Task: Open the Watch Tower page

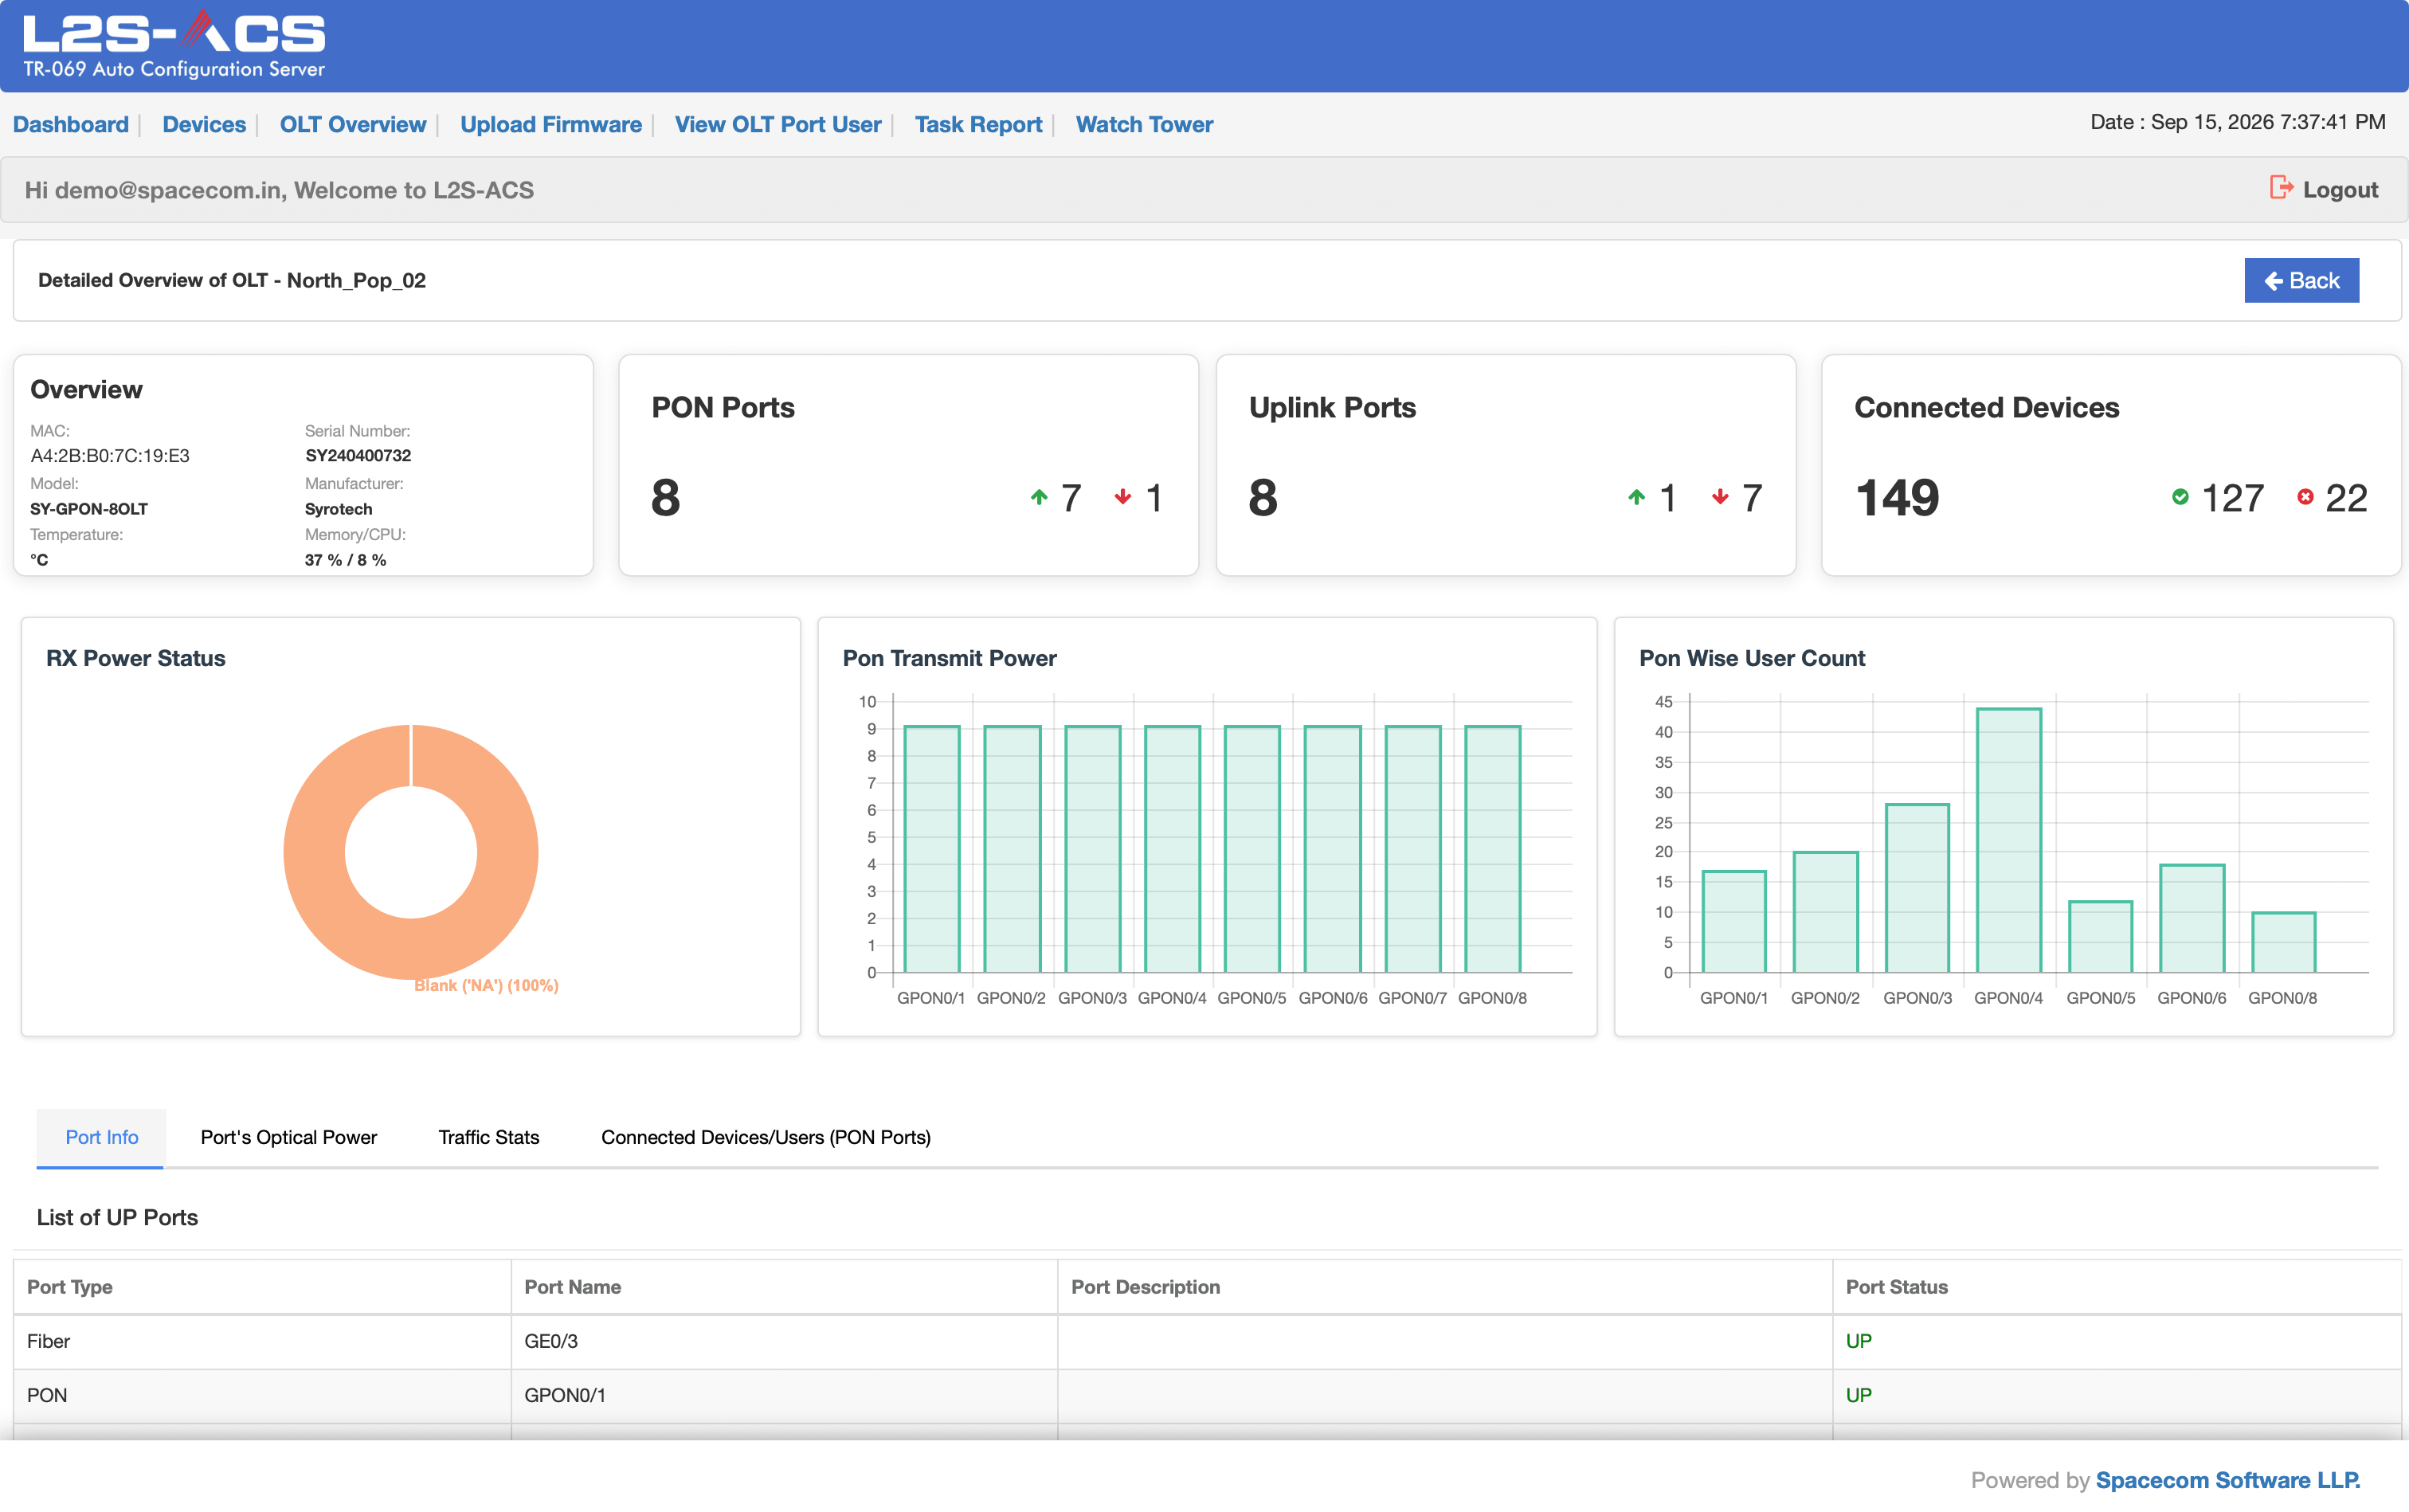Action: [1144, 124]
